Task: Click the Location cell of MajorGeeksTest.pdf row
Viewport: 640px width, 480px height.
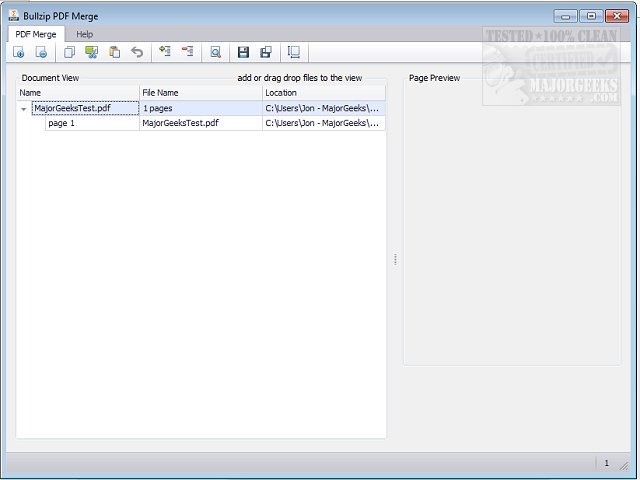Action: tap(322, 108)
